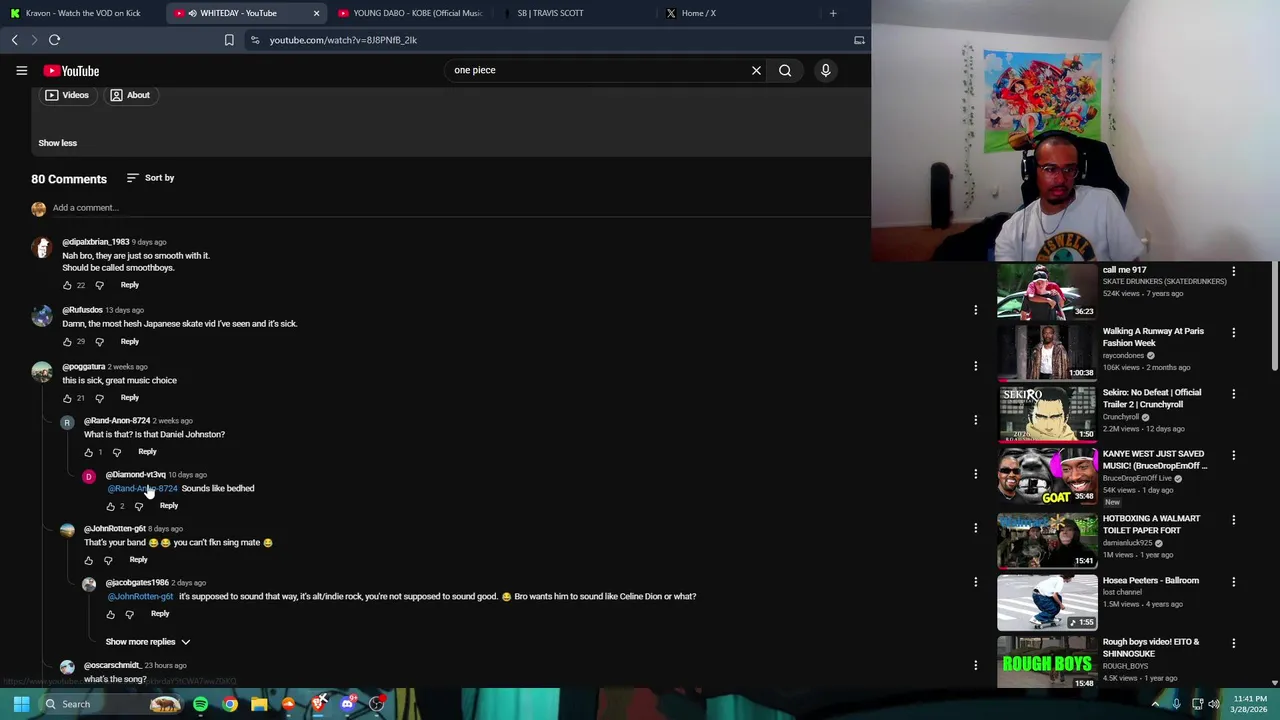Like the @Rand-Anon-8724 reply
Screen dimensions: 1280x720
pyautogui.click(x=88, y=452)
